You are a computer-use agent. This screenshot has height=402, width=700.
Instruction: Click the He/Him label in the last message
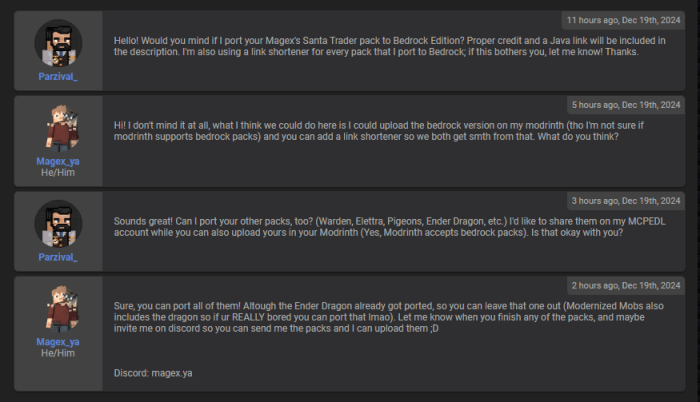[58, 353]
